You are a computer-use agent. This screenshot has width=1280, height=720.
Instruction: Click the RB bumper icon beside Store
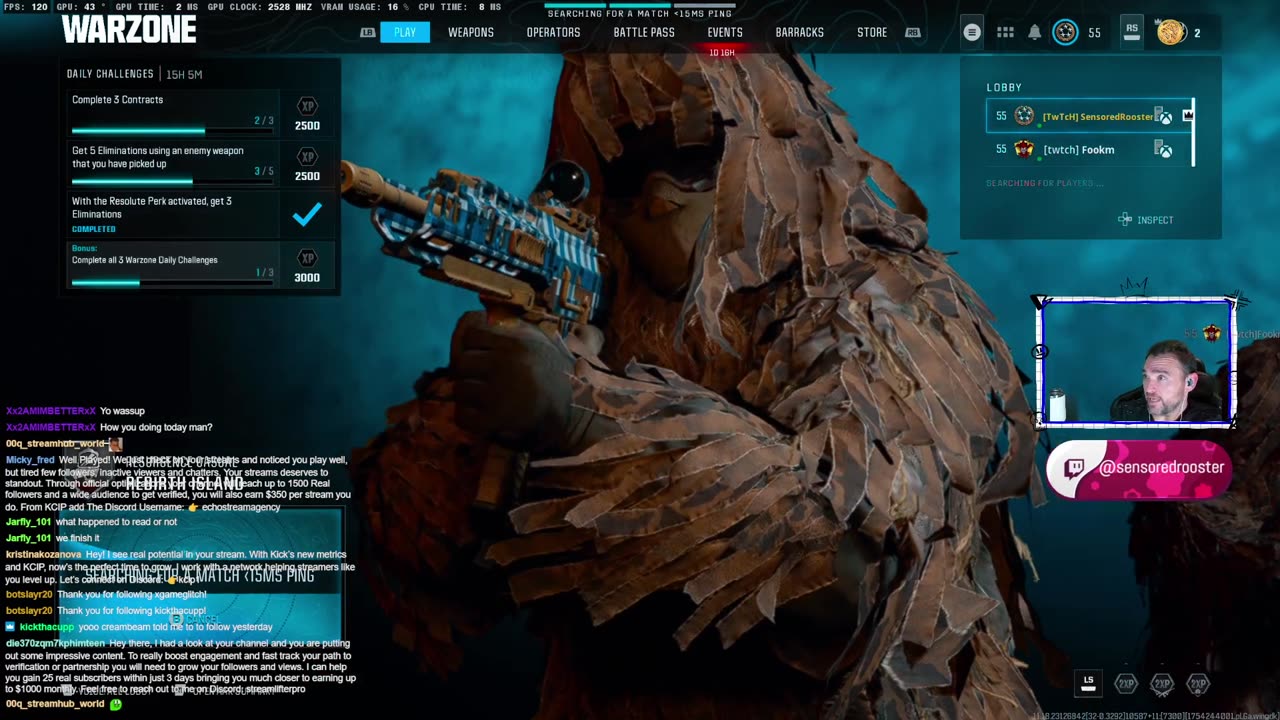[x=912, y=32]
